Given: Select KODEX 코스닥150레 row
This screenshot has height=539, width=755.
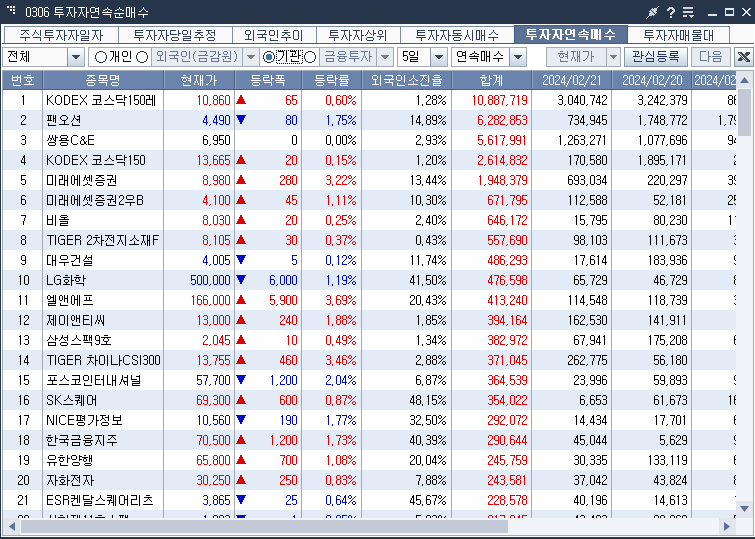Looking at the screenshot, I should pos(369,100).
